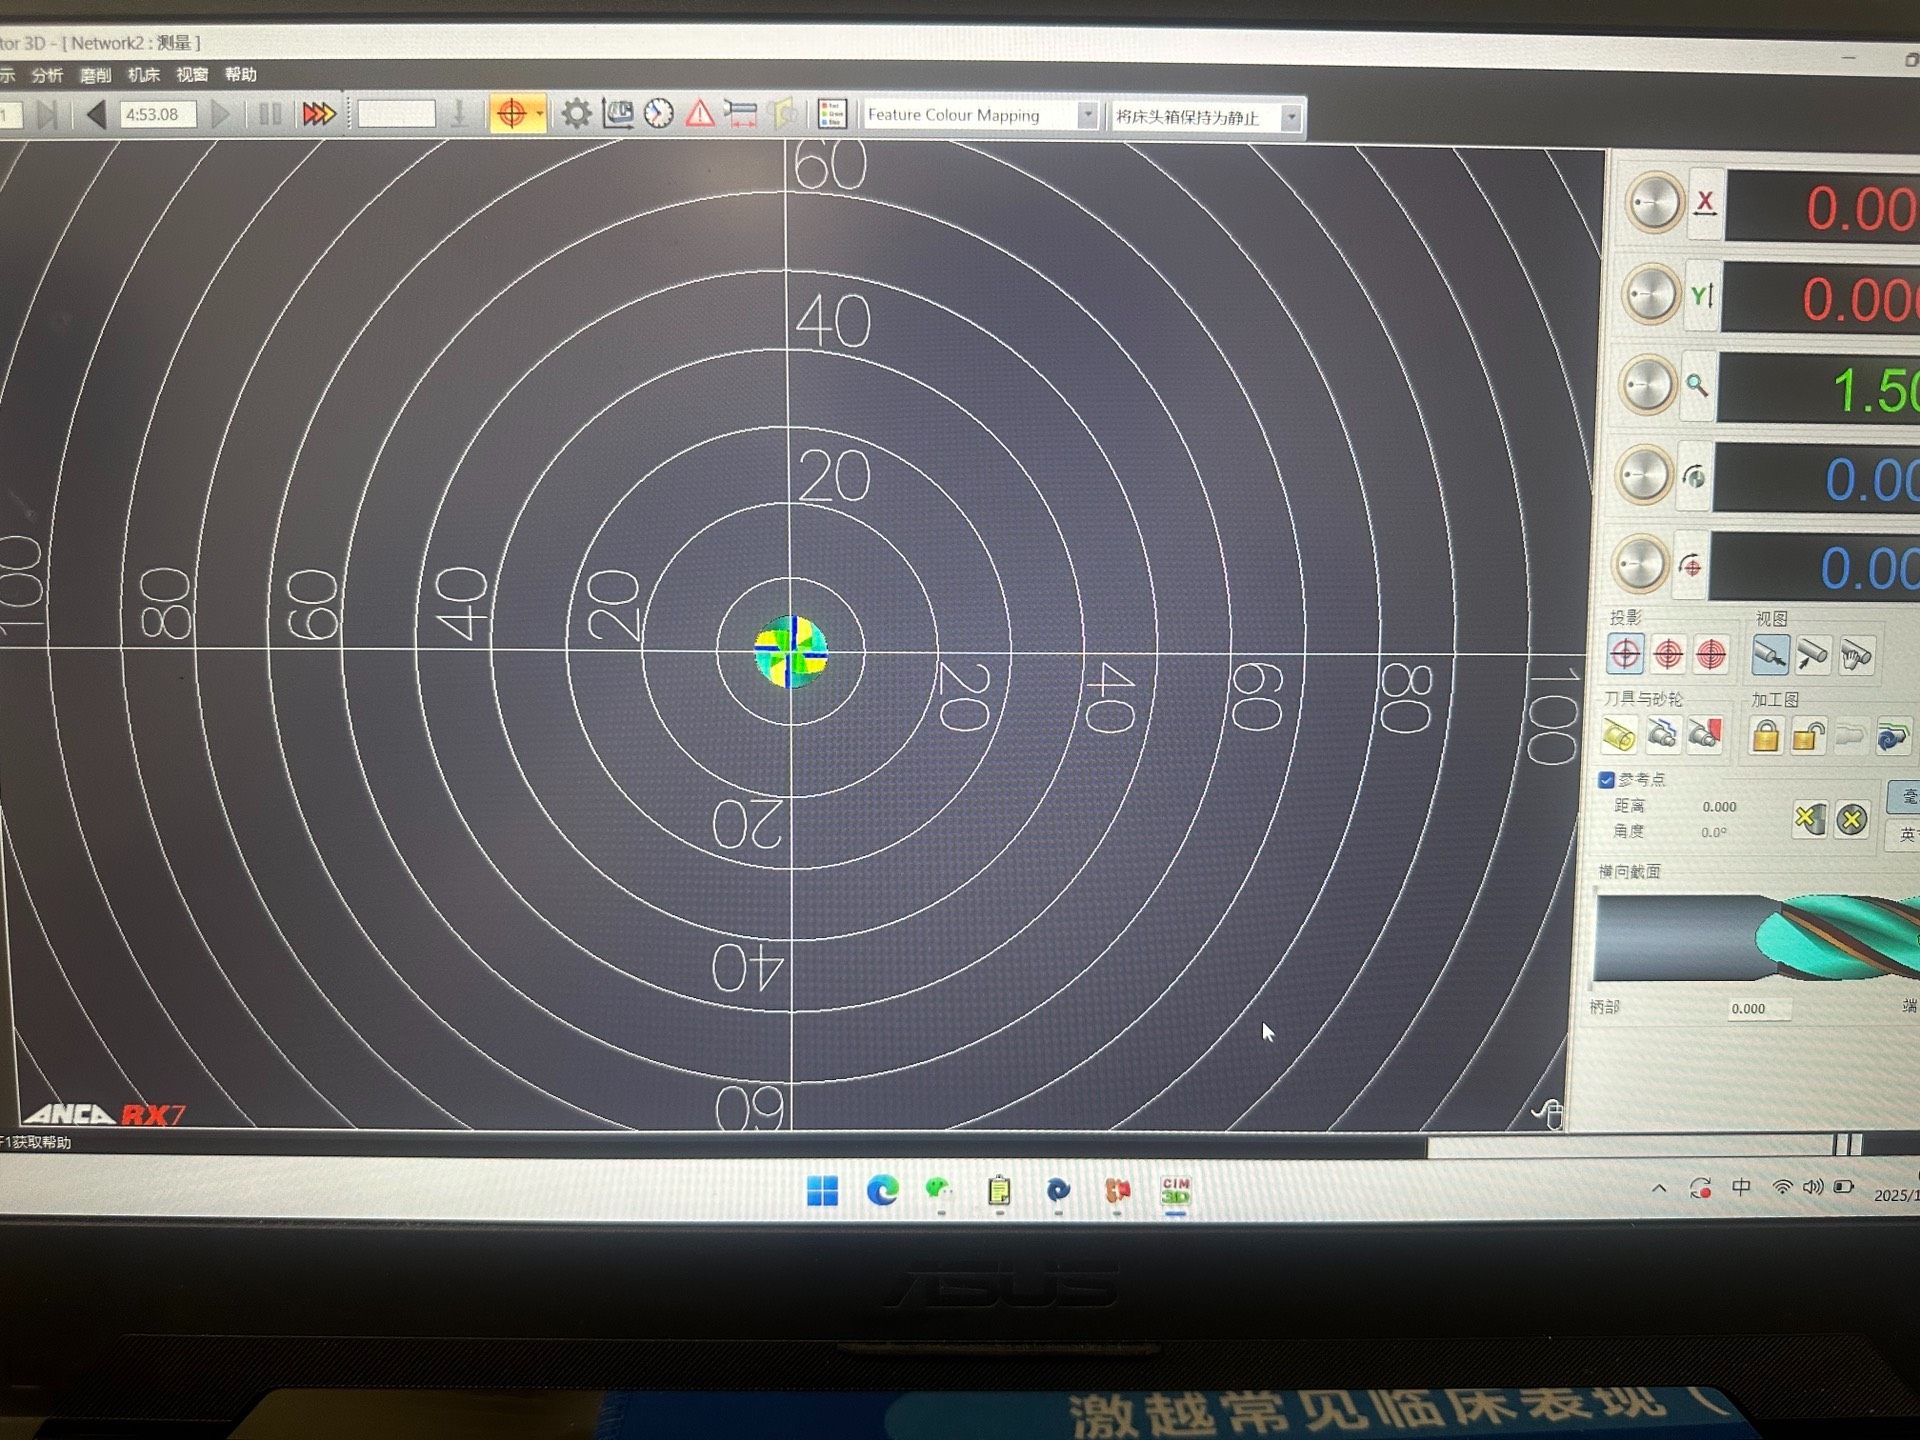Select the yellow transparent tool icon

1619,736
